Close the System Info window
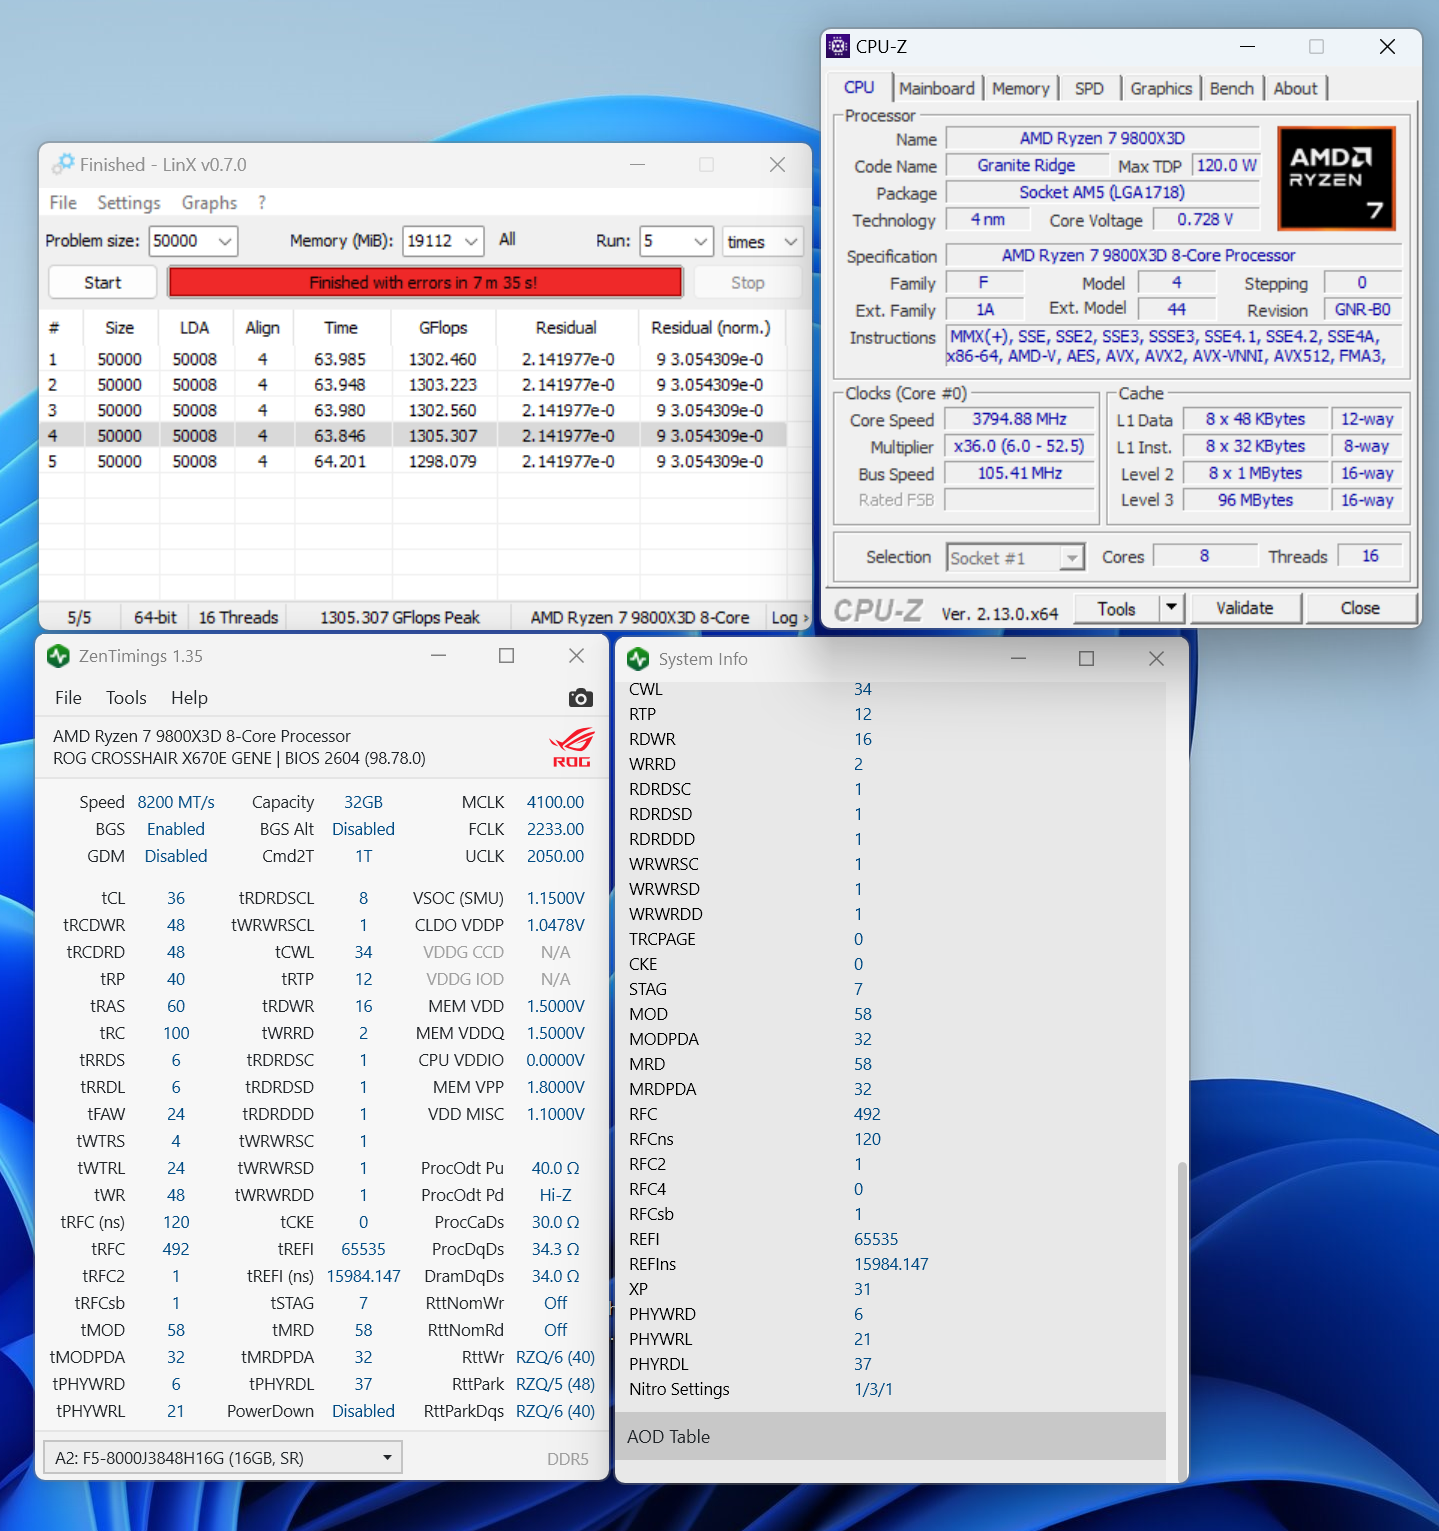Image resolution: width=1439 pixels, height=1531 pixels. coord(1156,658)
